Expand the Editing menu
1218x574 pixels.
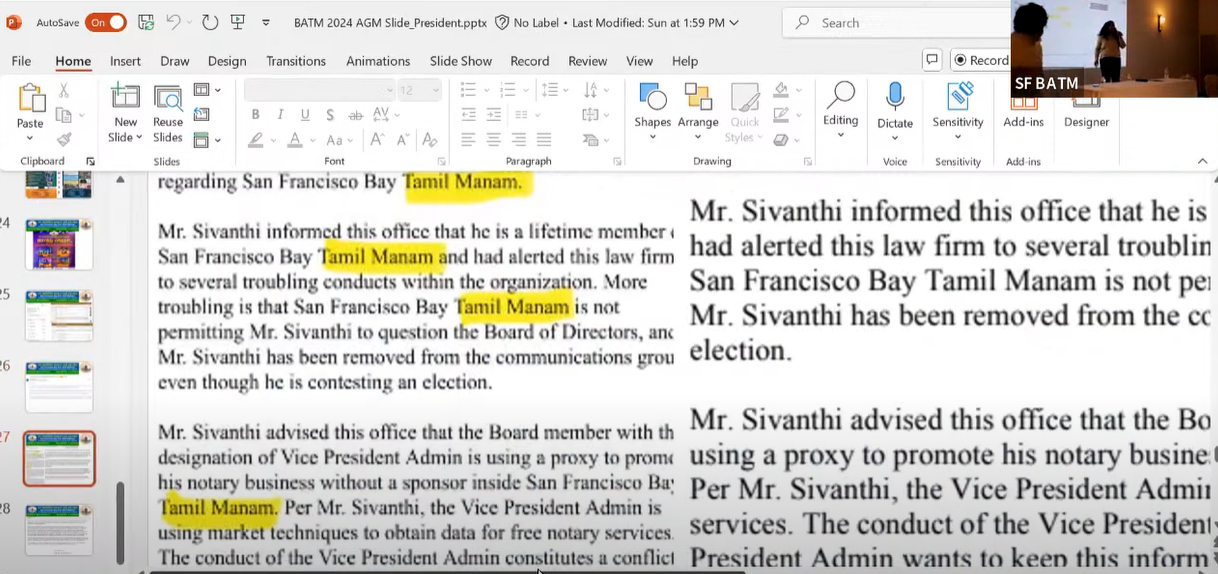[840, 110]
